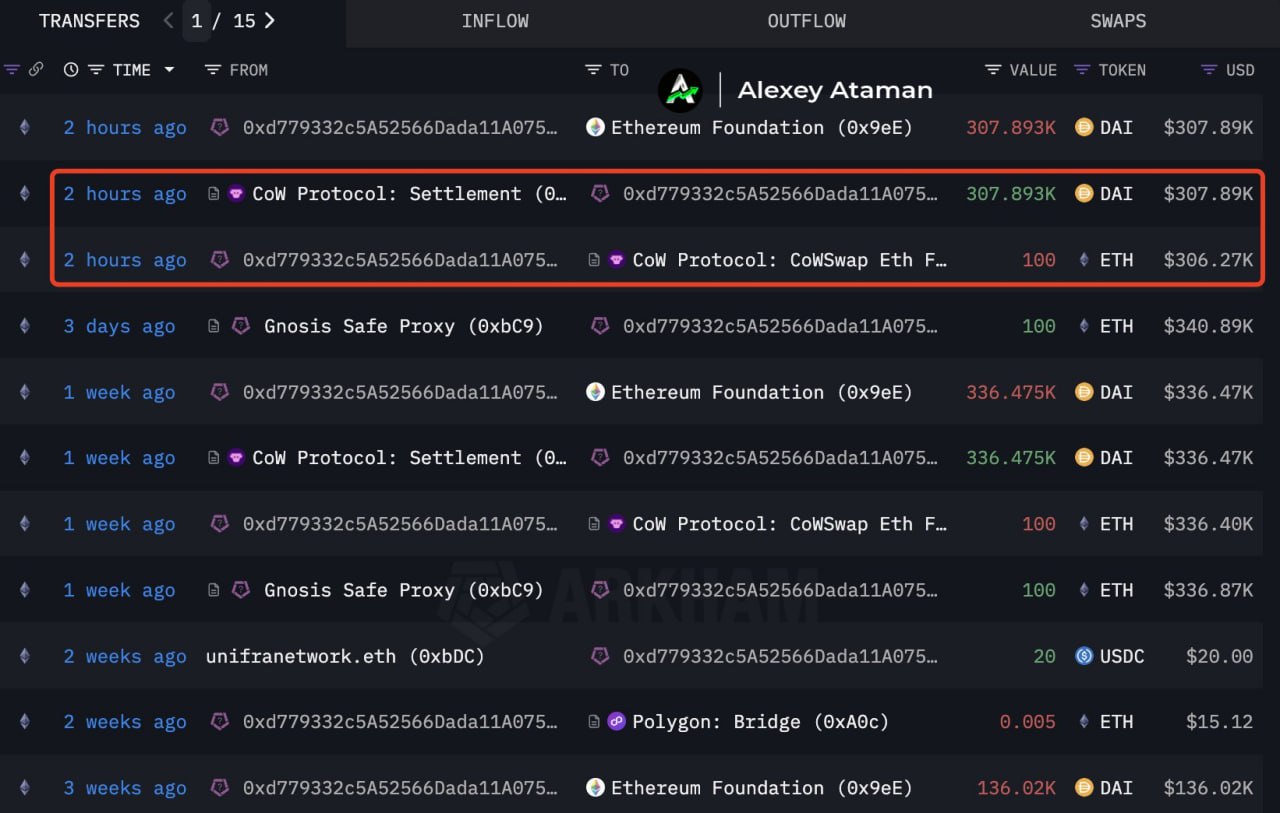The height and width of the screenshot is (813, 1280).
Task: Open the sender address in the $15.12 row
Action: coord(400,722)
